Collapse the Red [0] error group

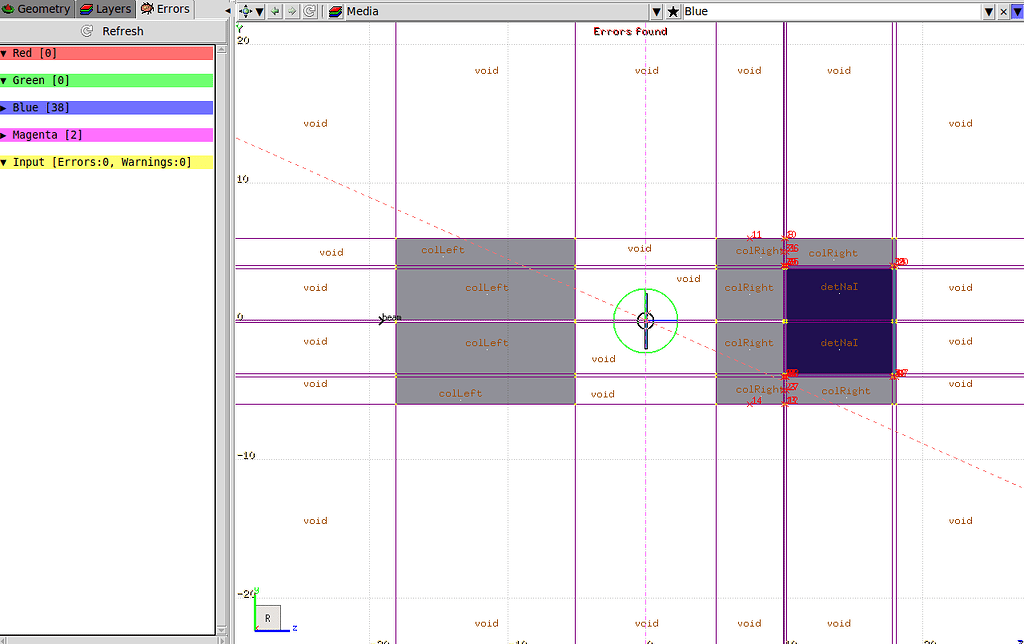(x=6, y=52)
